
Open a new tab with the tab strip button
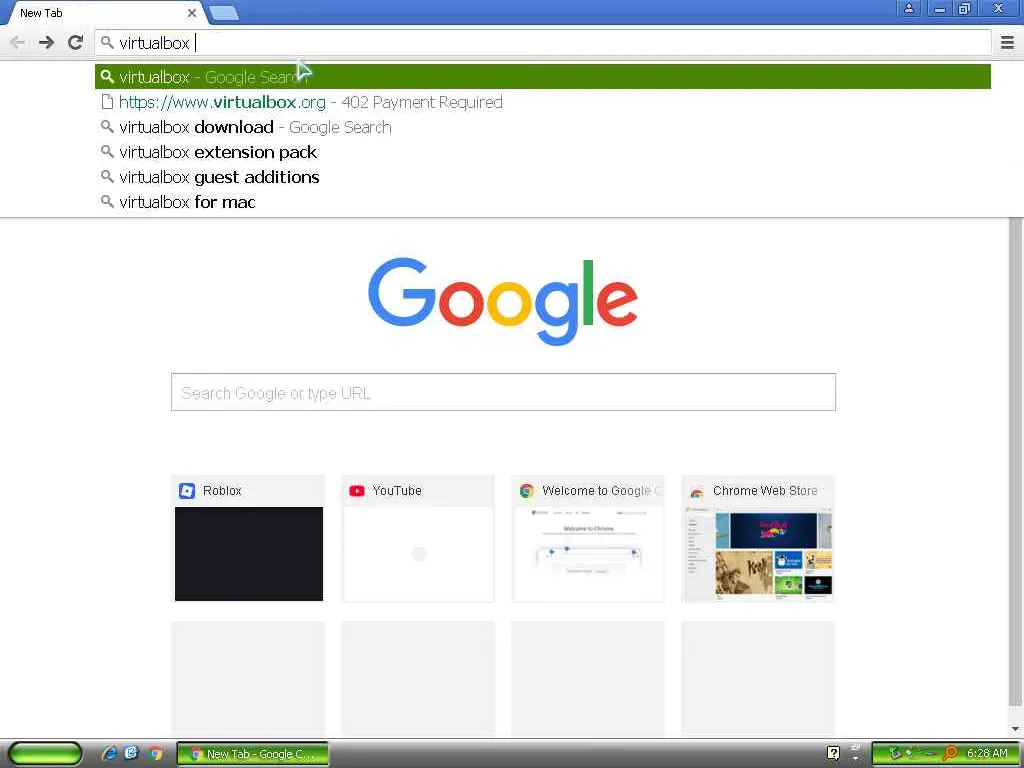click(224, 13)
